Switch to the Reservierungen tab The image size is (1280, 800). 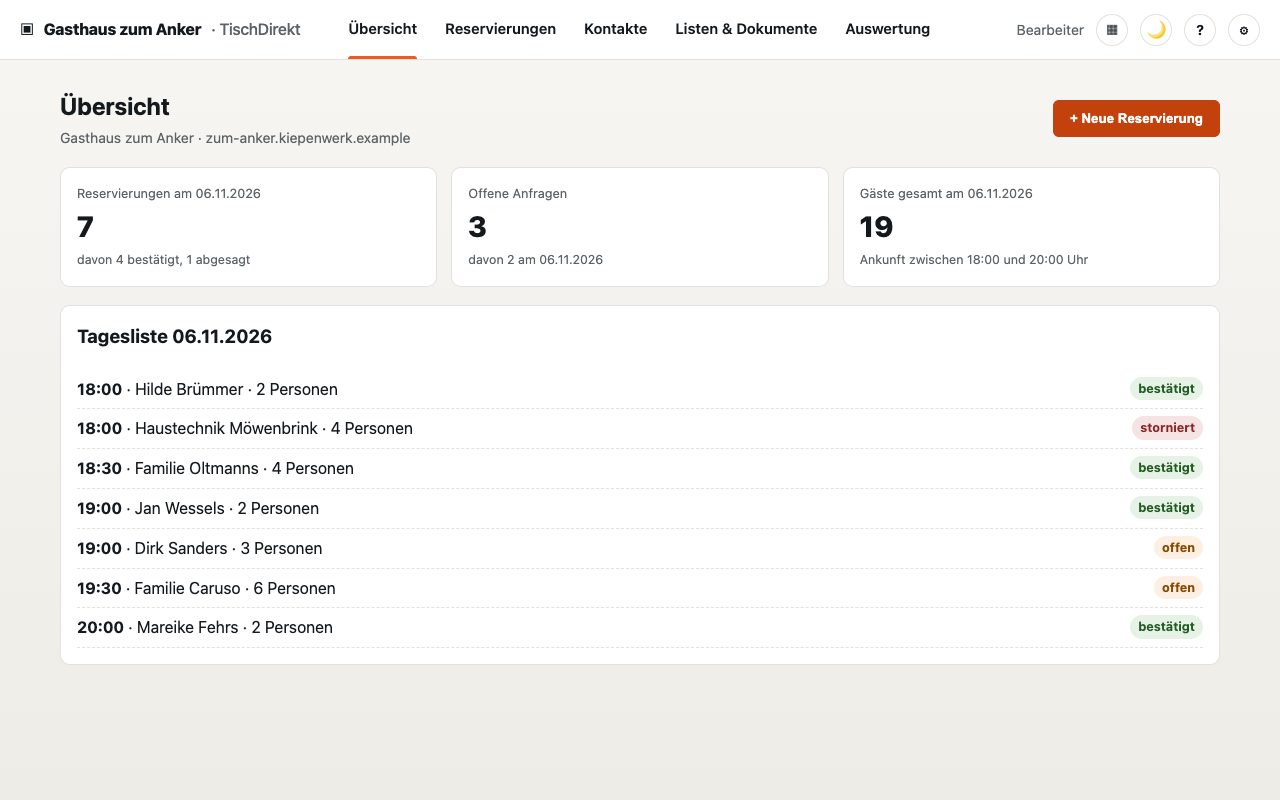[x=500, y=29]
